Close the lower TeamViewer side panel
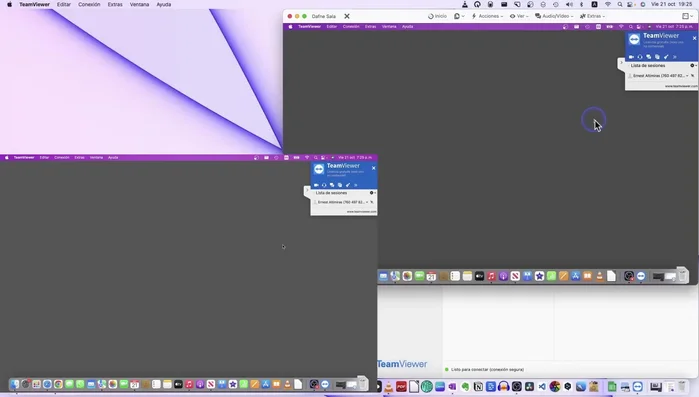 (374, 168)
